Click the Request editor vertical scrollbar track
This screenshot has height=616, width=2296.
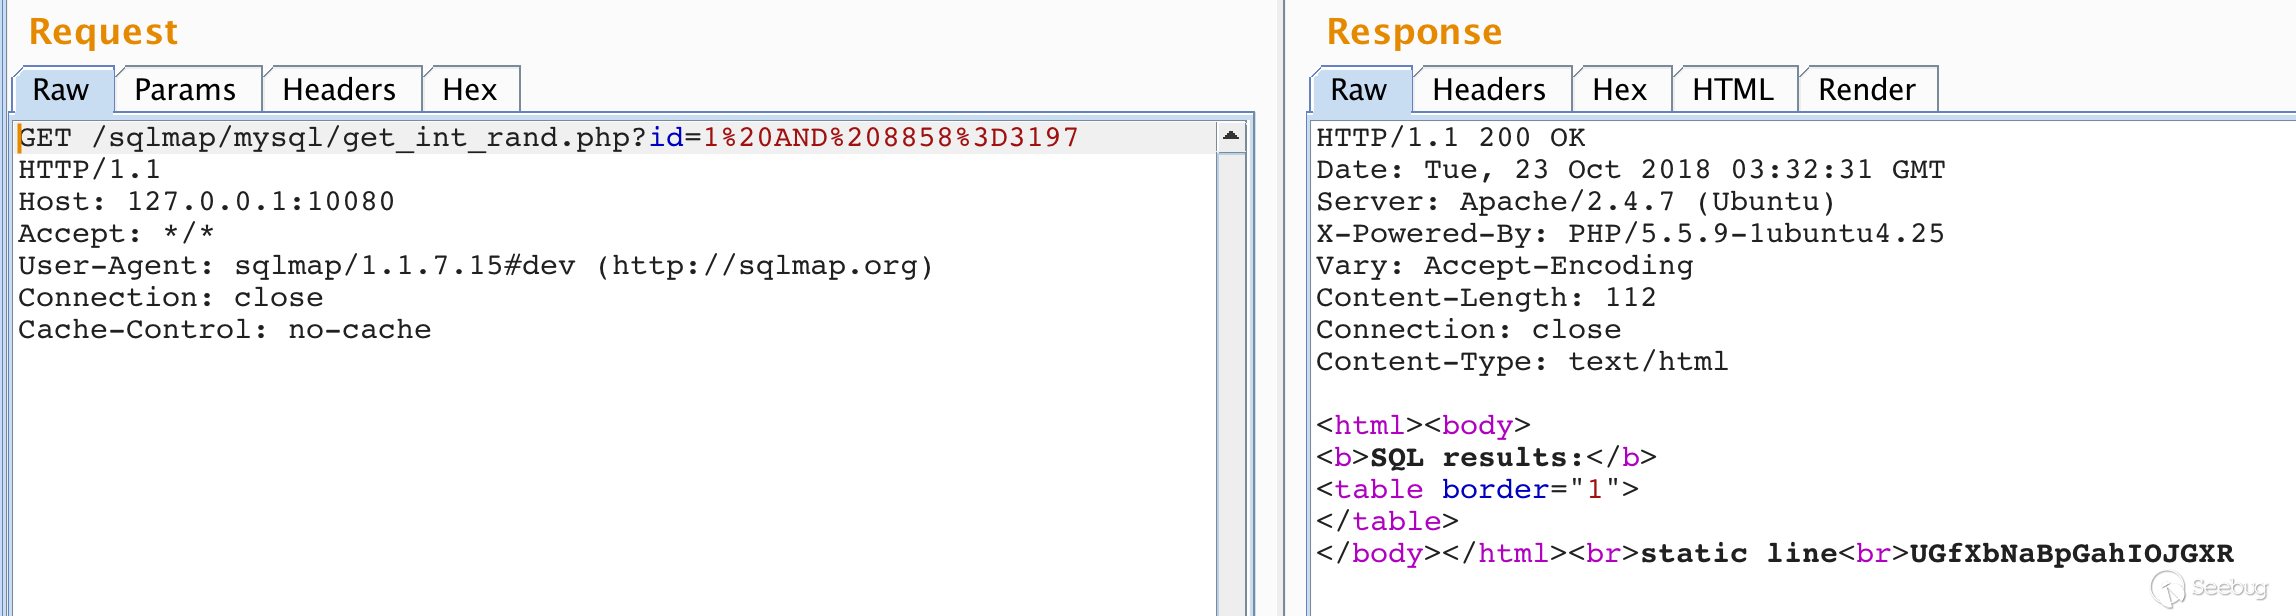point(1231,385)
